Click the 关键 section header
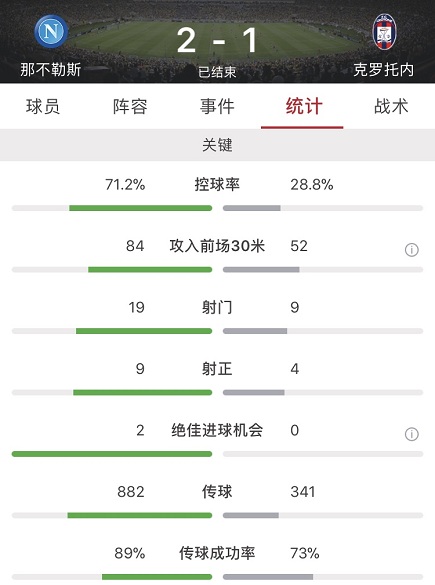The image size is (435, 585). (x=217, y=145)
